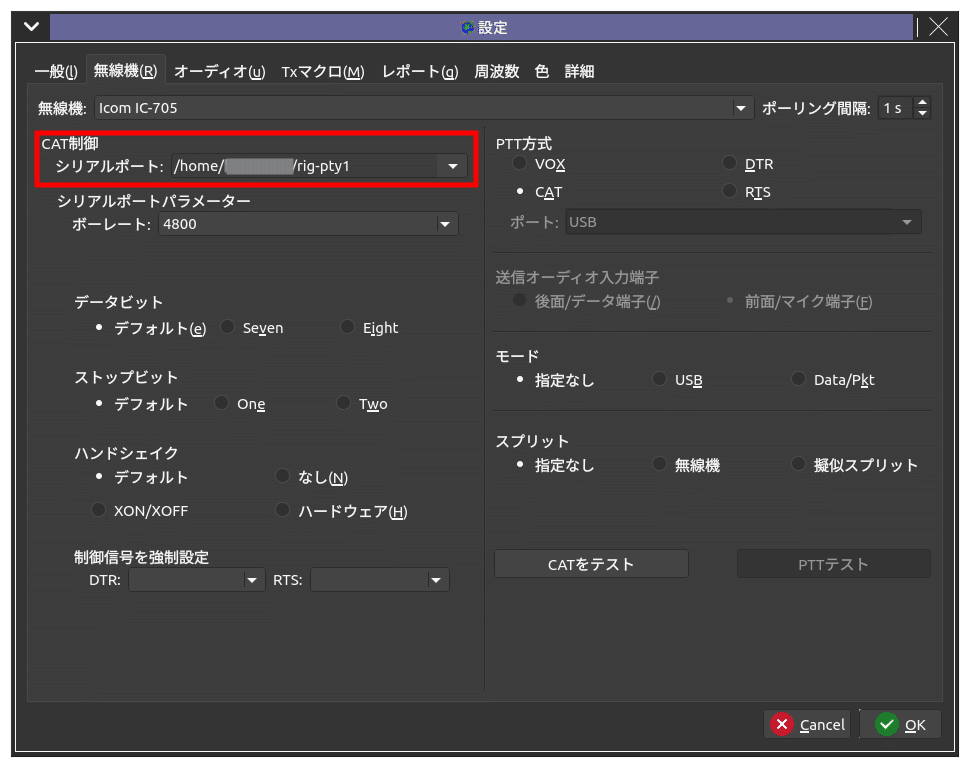Open the 周波数 tab

pos(497,71)
